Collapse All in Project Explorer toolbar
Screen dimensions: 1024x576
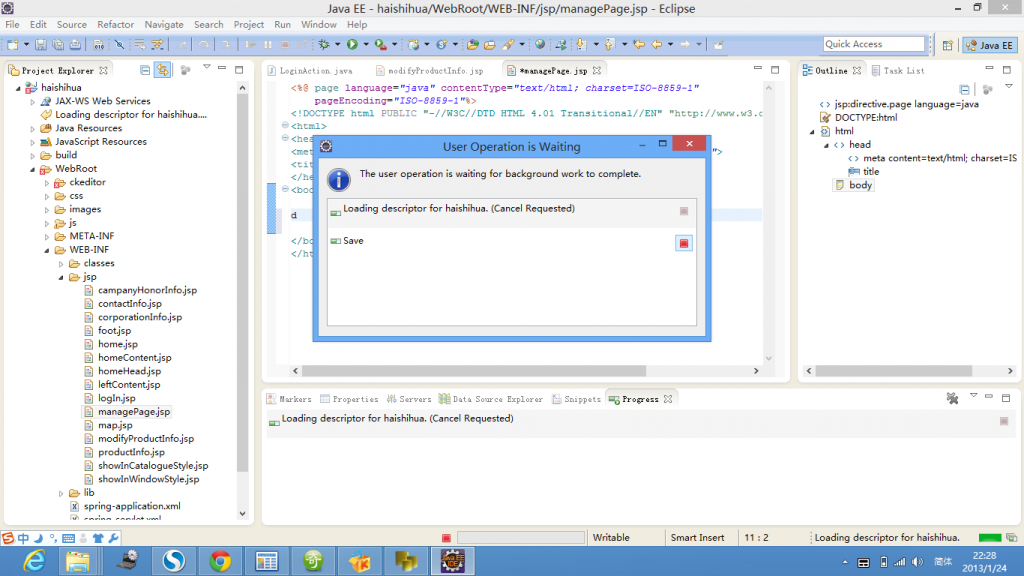145,69
